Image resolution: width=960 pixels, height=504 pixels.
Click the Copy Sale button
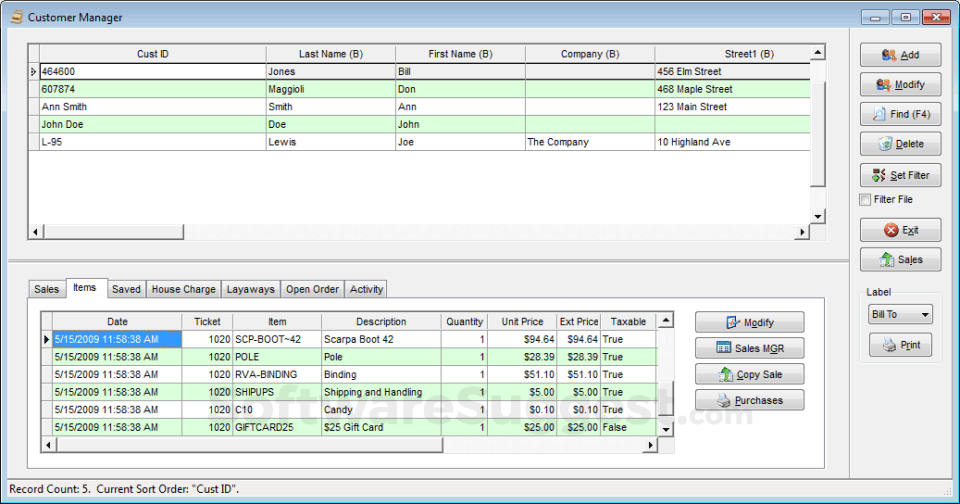coord(749,374)
